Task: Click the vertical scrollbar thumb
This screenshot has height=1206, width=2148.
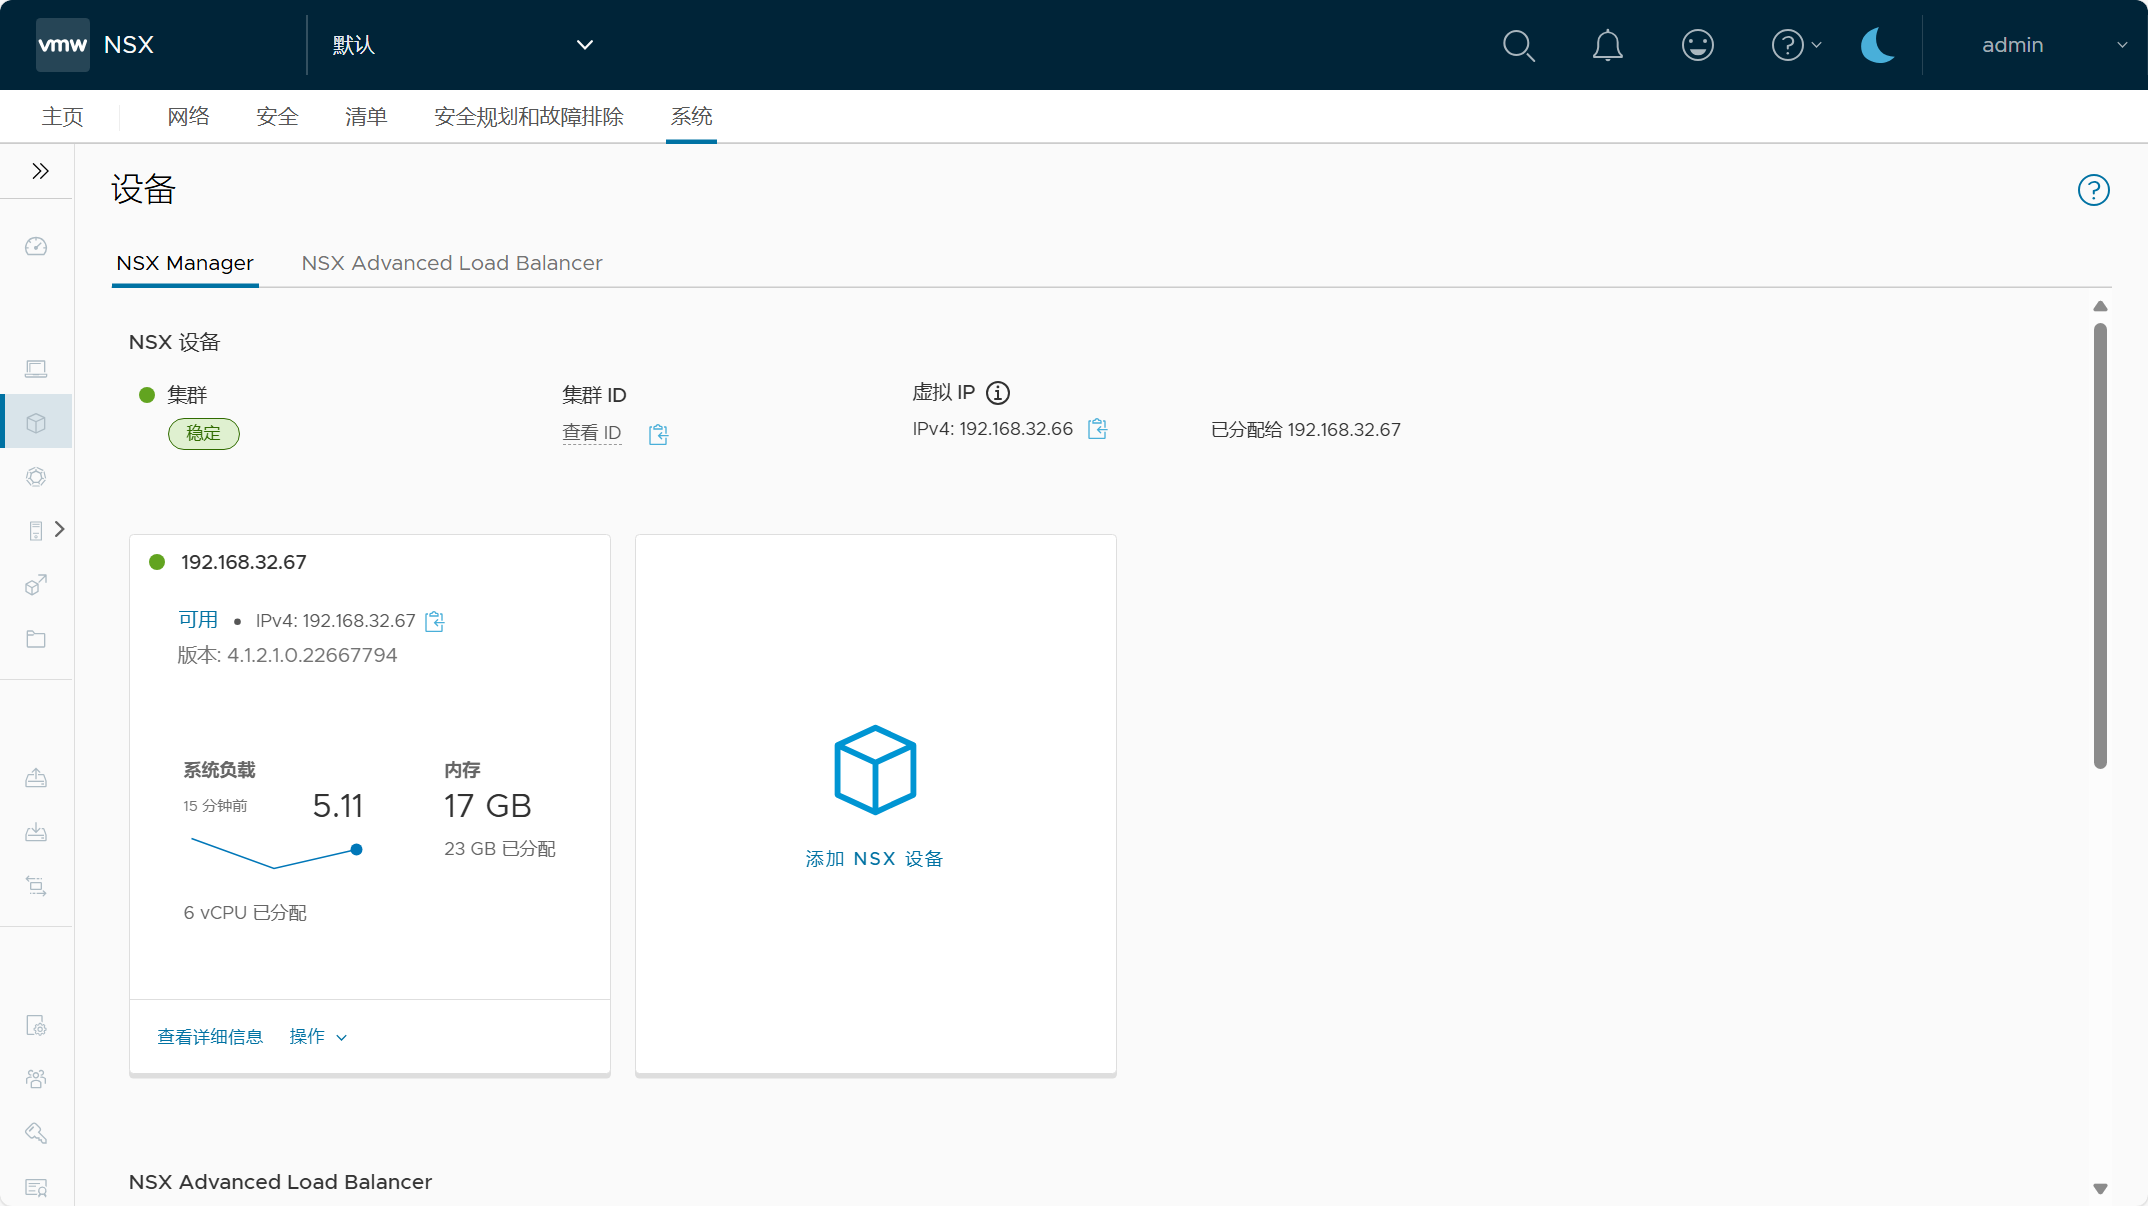Action: click(x=2100, y=546)
